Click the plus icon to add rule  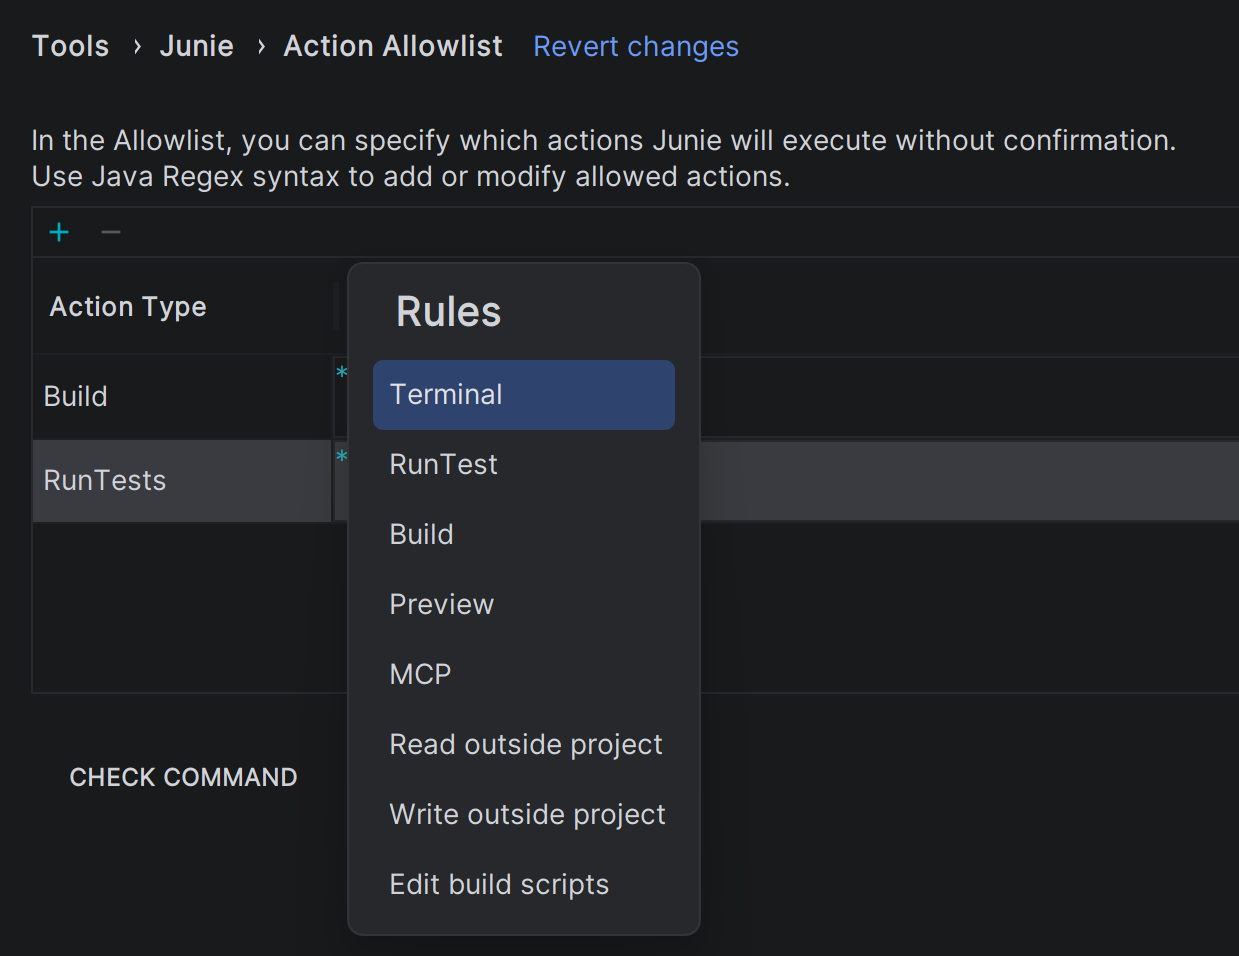(x=59, y=233)
